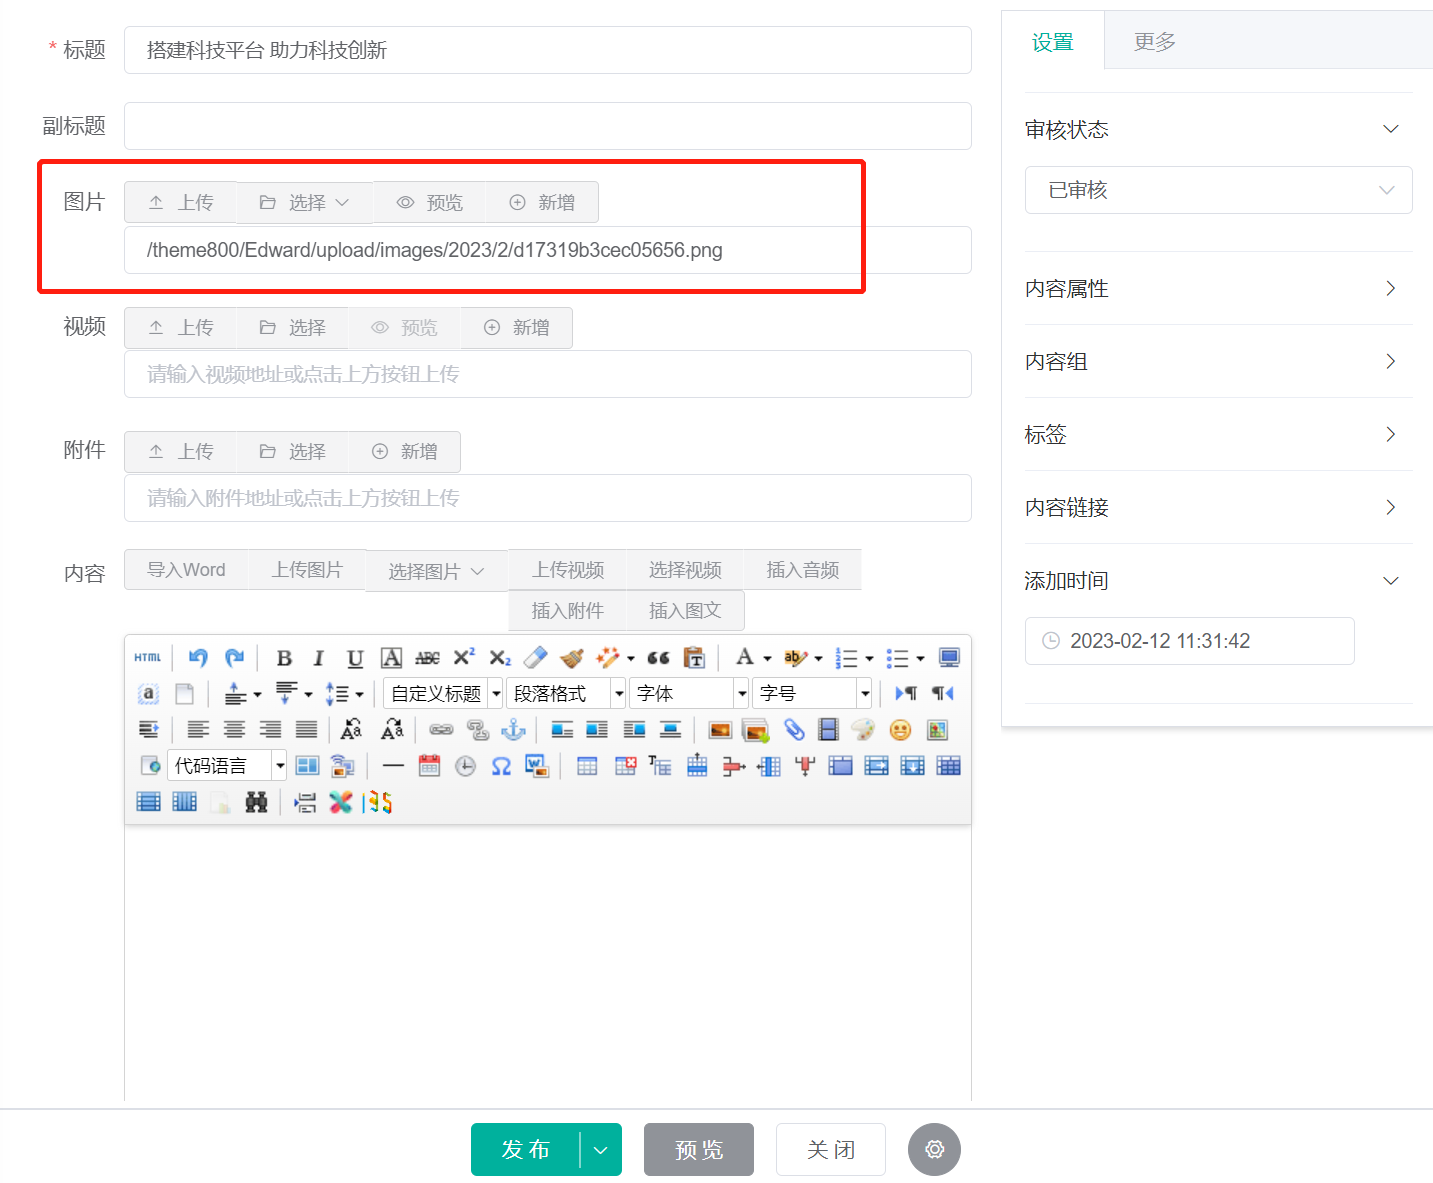Expand the 内容链接 section
This screenshot has height=1183, width=1433.
pos(1218,508)
